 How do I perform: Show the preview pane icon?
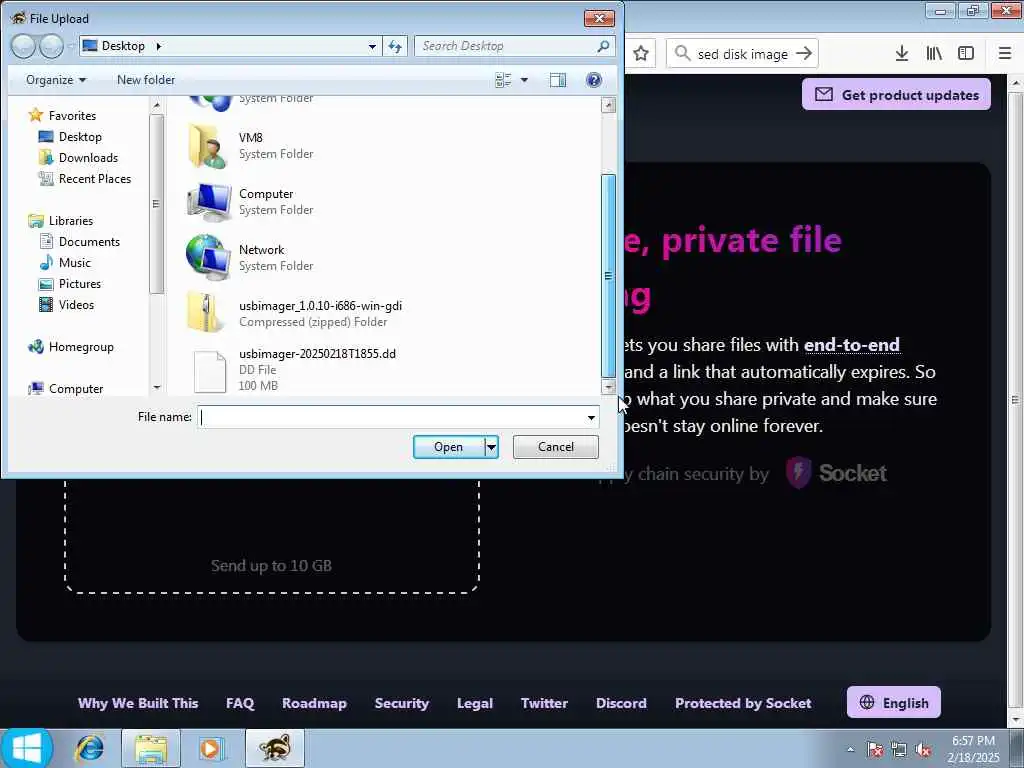[x=558, y=80]
